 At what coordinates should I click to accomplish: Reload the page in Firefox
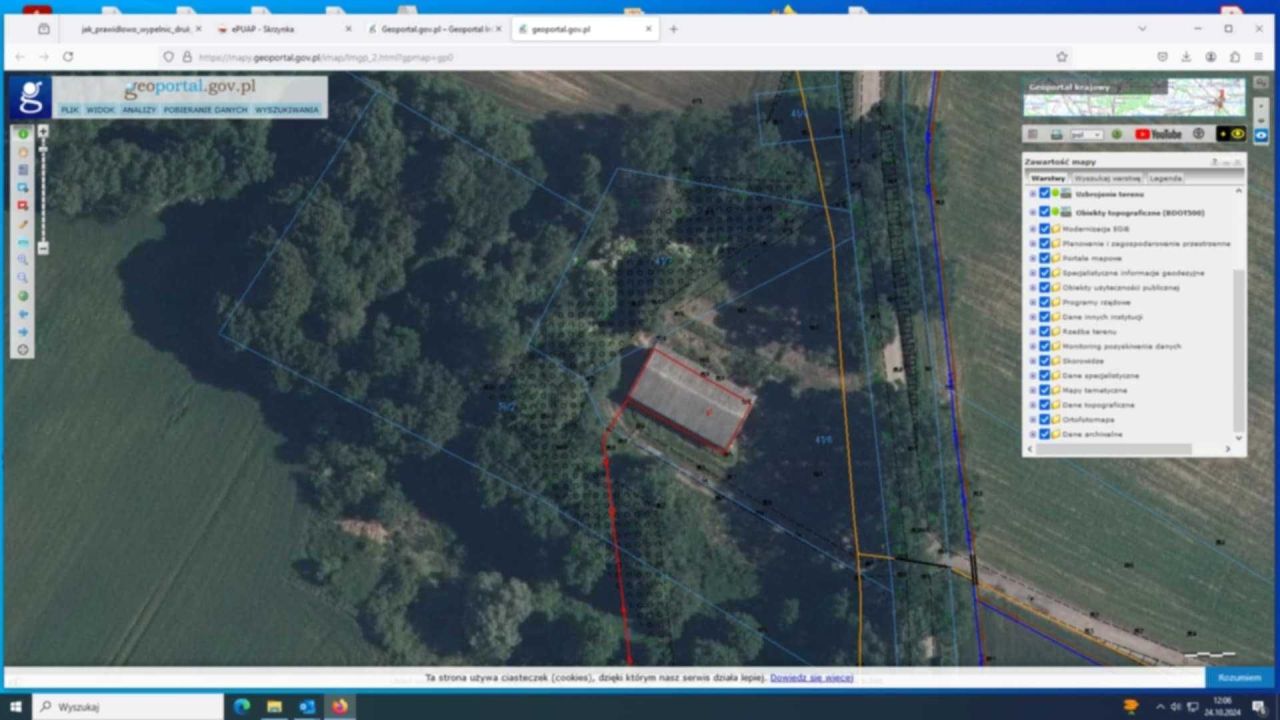(x=68, y=57)
